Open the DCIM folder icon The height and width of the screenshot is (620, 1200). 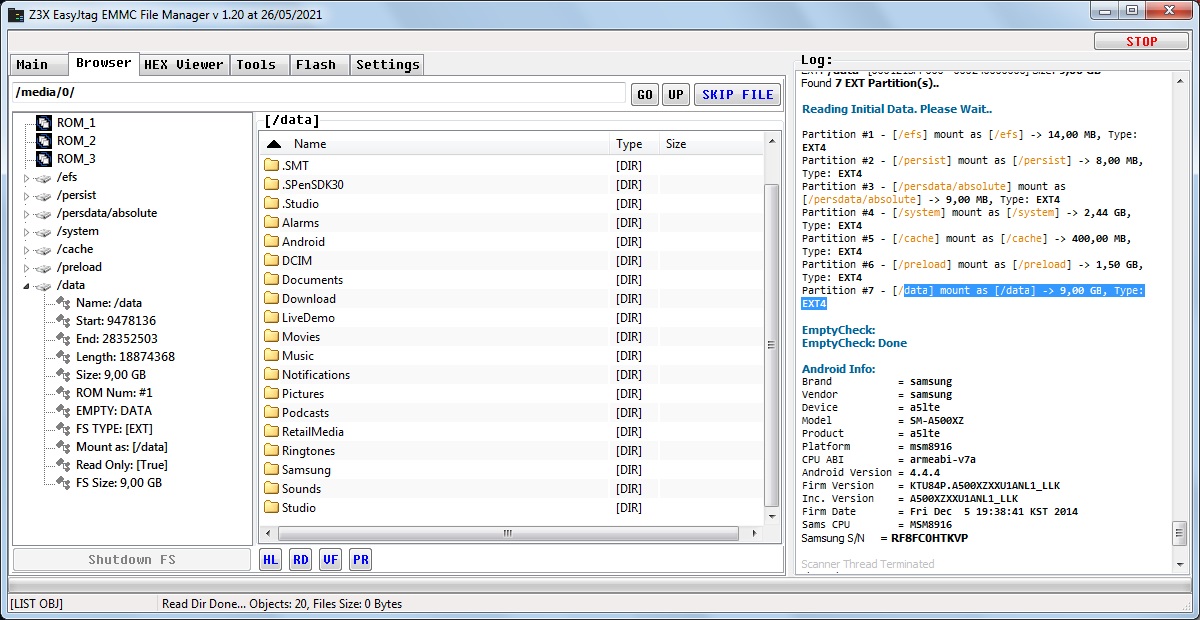point(271,261)
